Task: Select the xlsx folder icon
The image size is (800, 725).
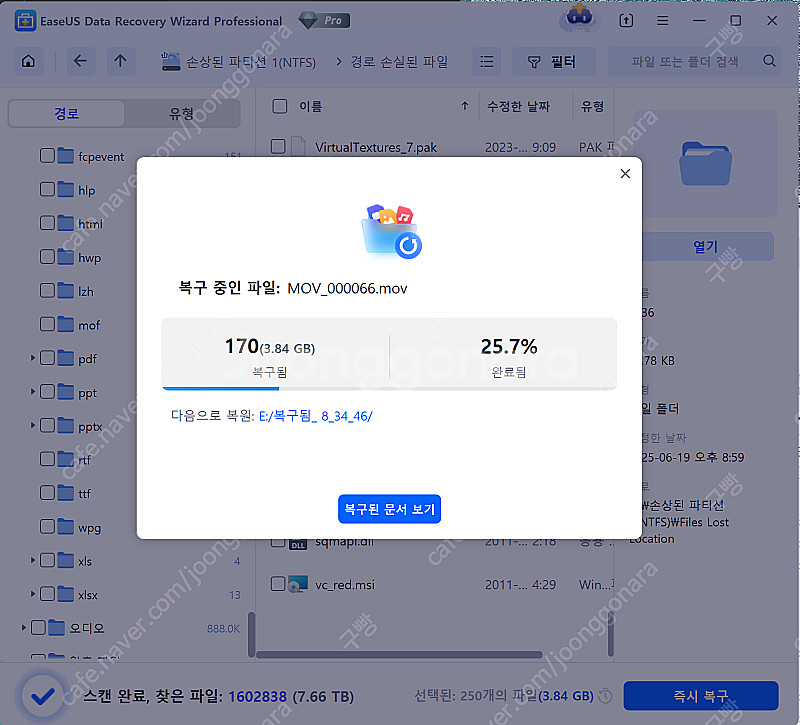Action: 66,593
